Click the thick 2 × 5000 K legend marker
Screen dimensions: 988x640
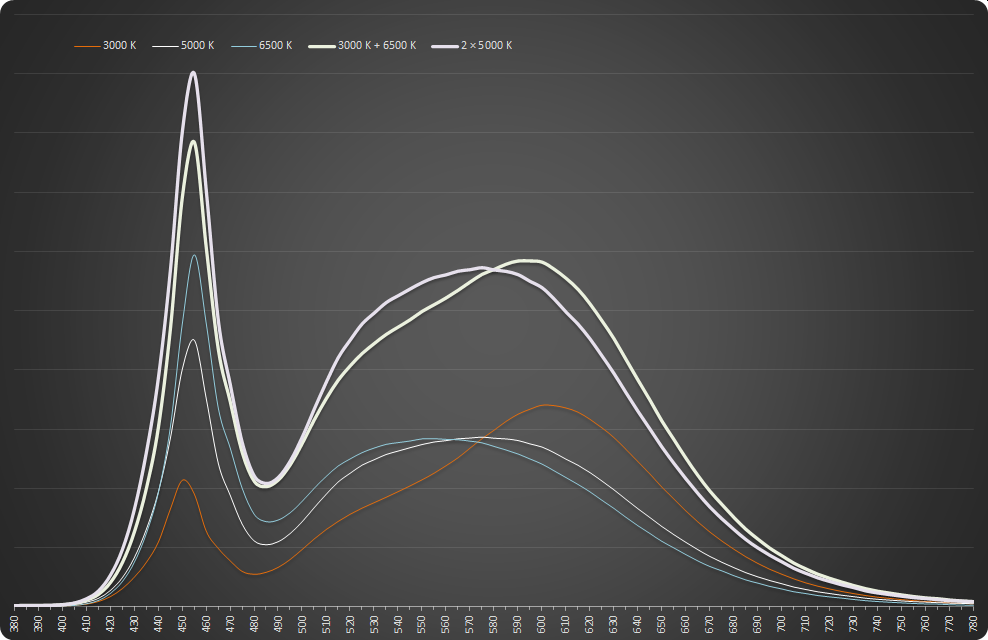coord(445,46)
